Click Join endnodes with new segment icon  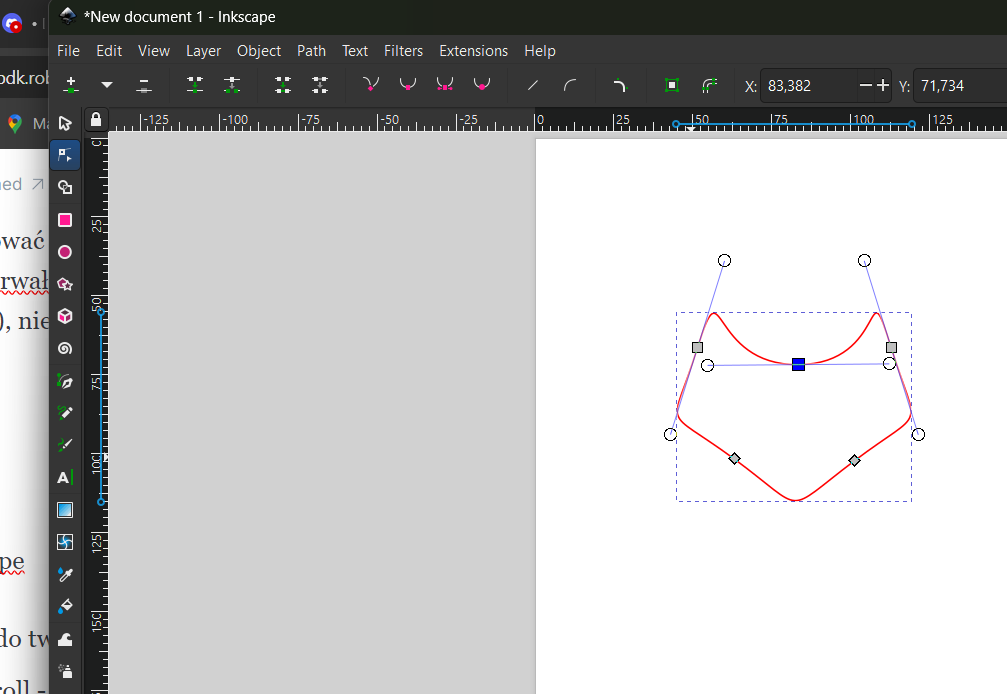[x=283, y=85]
